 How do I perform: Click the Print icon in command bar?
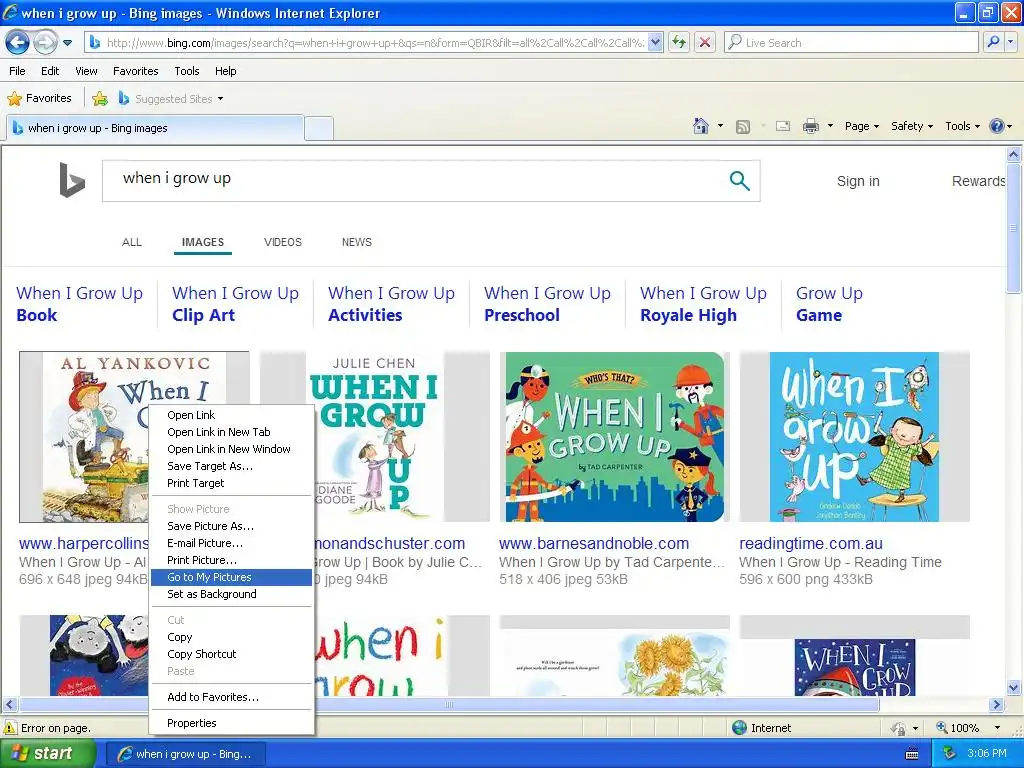810,126
